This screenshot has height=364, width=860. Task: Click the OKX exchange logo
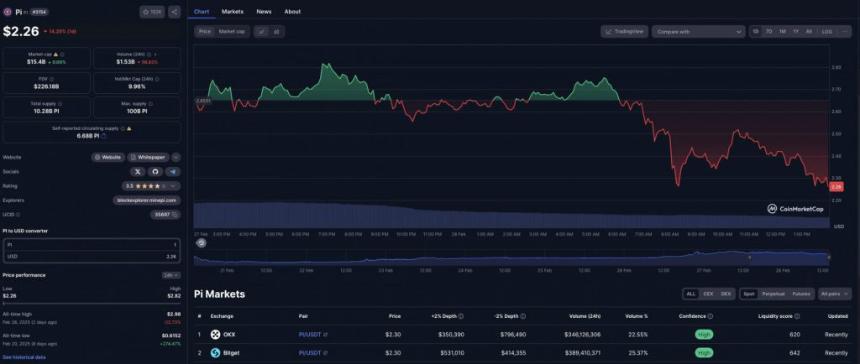215,334
